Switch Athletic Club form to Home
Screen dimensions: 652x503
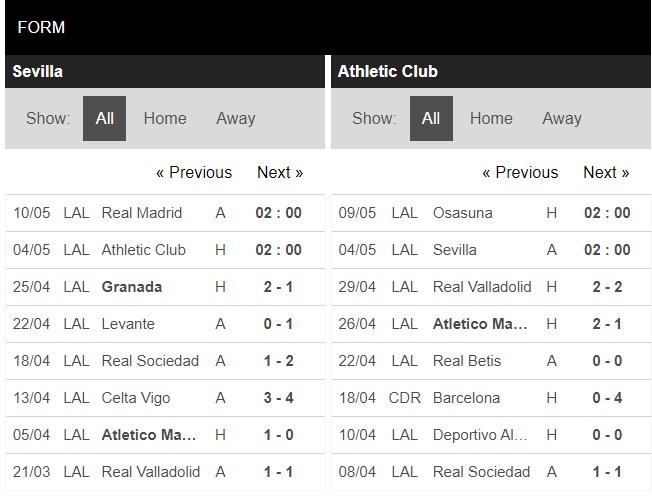491,118
